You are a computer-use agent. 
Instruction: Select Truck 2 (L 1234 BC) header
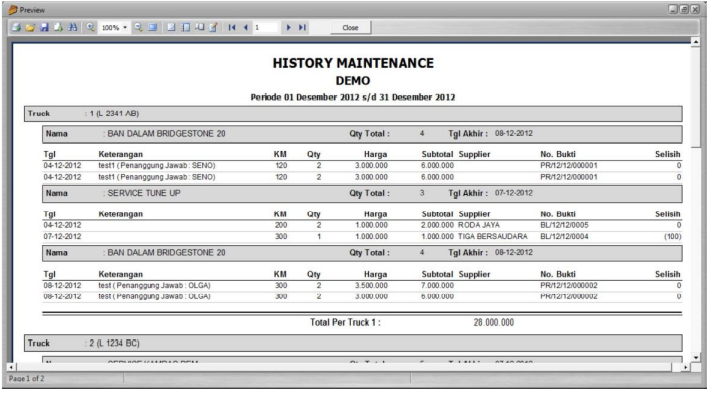pyautogui.click(x=353, y=343)
